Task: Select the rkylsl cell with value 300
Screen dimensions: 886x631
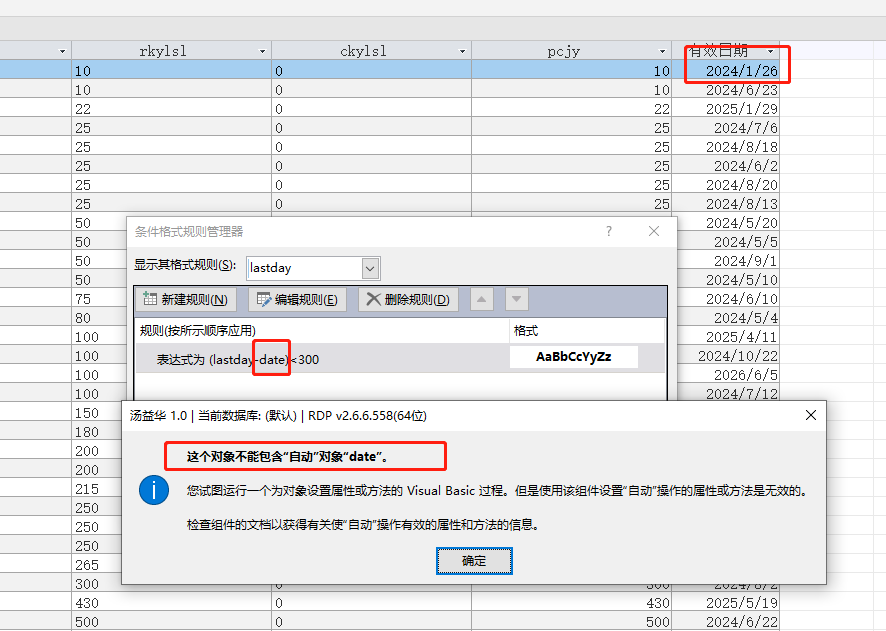Action: (x=97, y=584)
